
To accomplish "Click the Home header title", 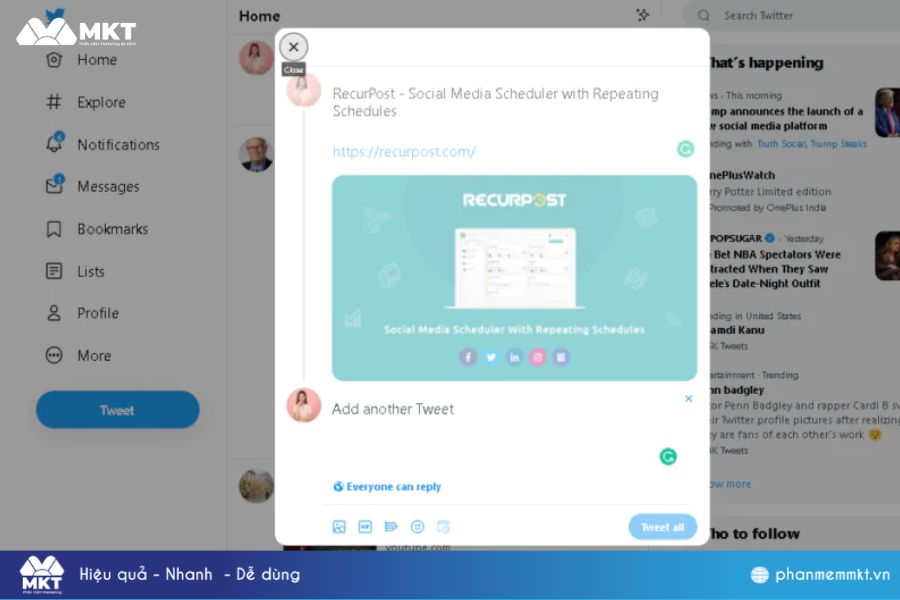I will click(259, 16).
